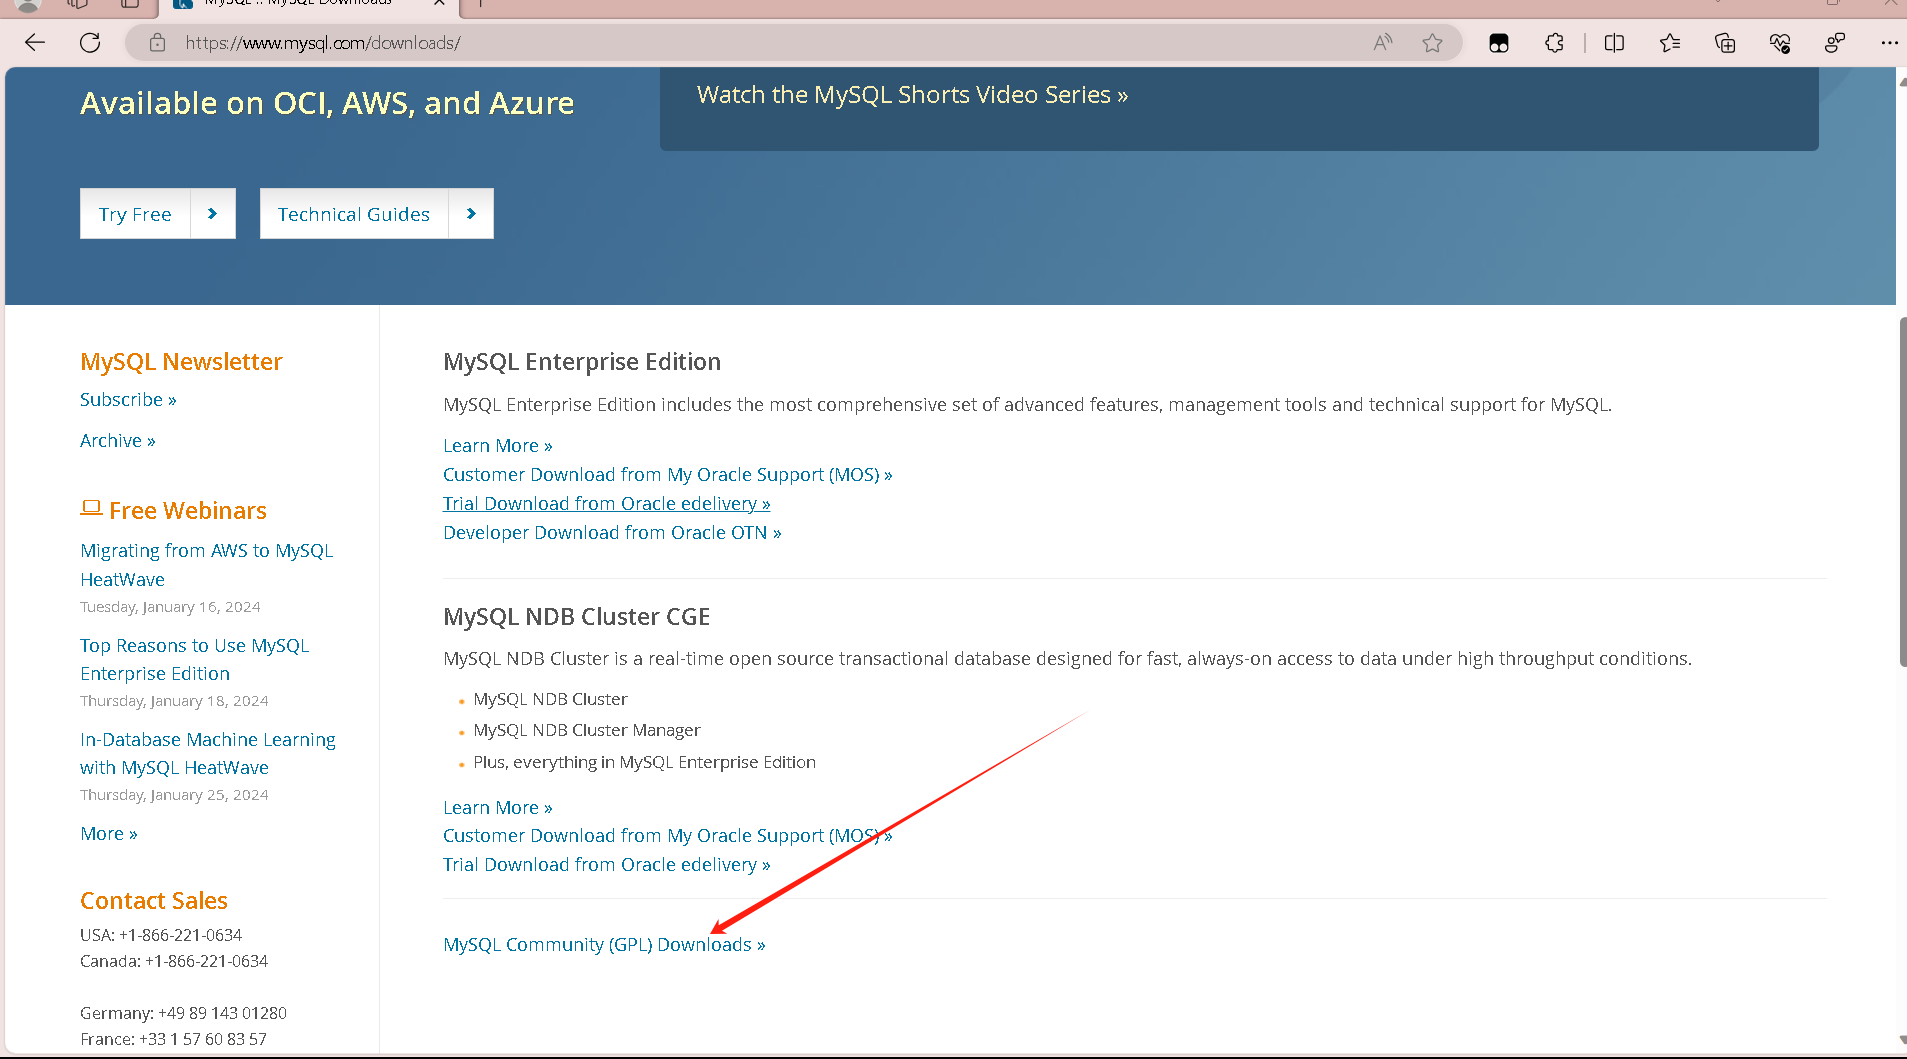This screenshot has height=1059, width=1907.
Task: Click the Try Free button
Action: 158,213
